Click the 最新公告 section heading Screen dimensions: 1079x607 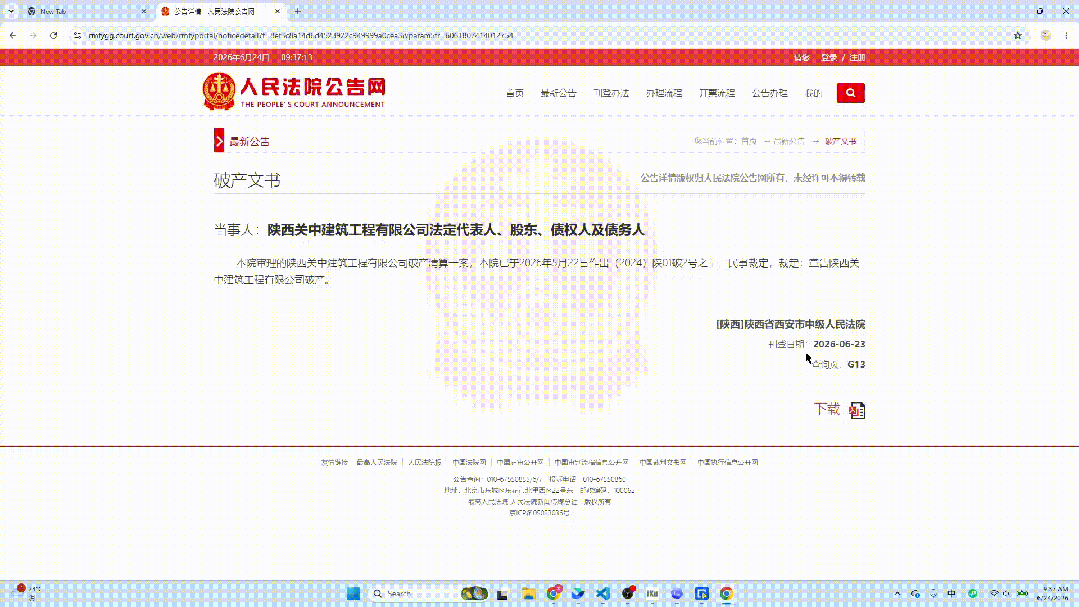tap(249, 141)
